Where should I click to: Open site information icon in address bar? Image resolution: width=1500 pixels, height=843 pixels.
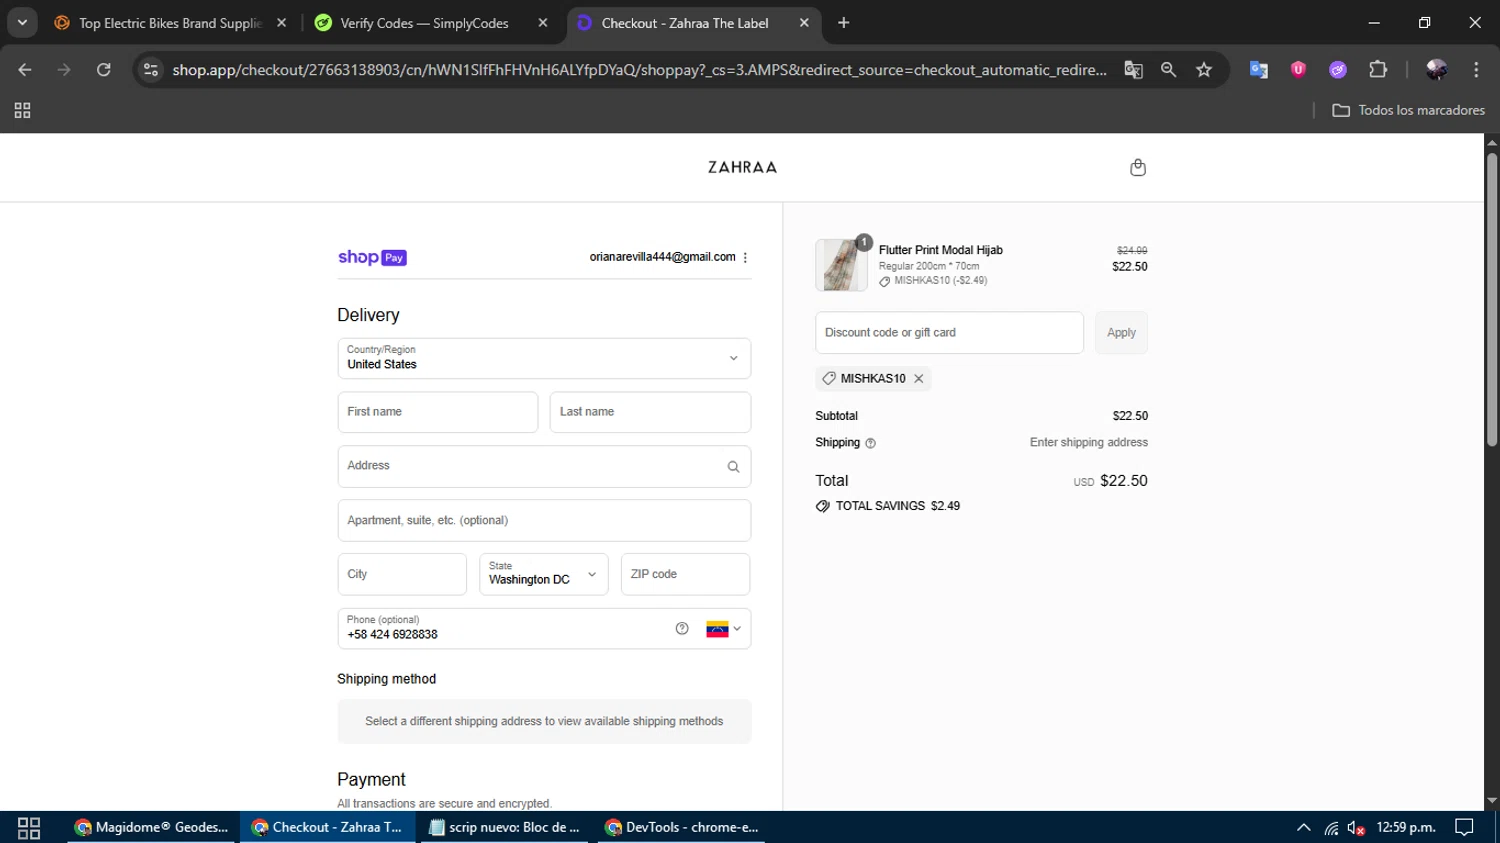pos(151,70)
